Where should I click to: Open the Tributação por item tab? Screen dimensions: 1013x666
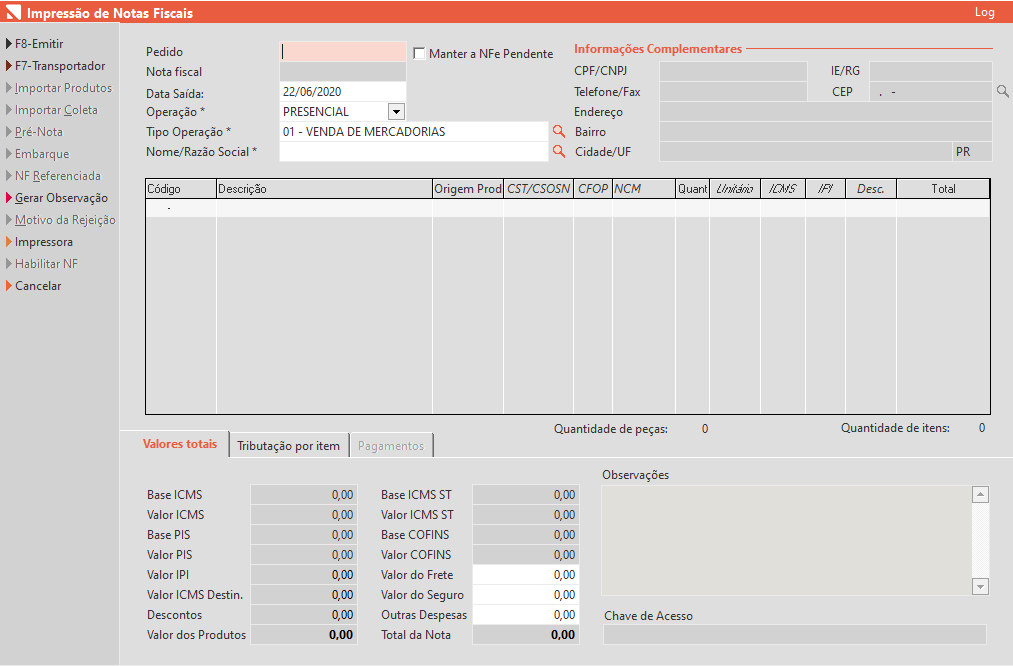pyautogui.click(x=288, y=446)
